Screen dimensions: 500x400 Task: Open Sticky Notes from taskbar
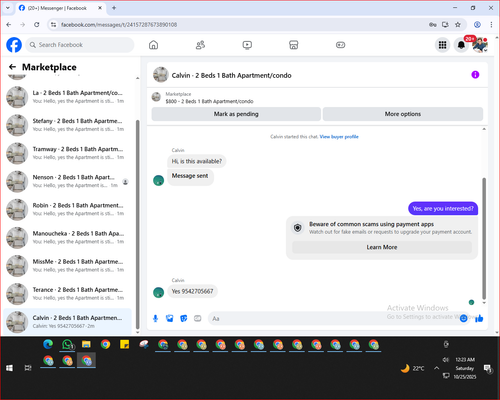[125, 344]
